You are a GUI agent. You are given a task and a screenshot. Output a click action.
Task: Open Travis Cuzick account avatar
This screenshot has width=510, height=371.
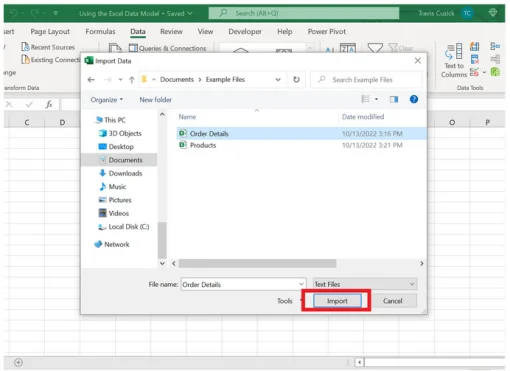[x=467, y=13]
